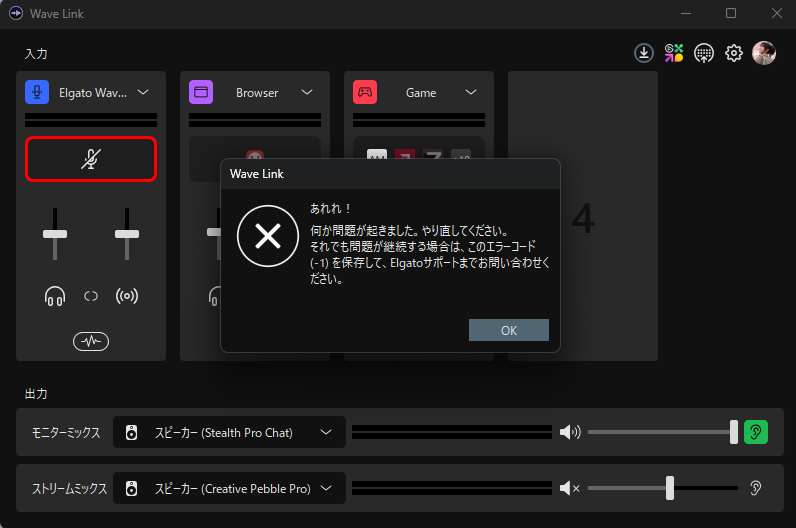
Task: Open the Elgato Marketplace colorful icon
Action: click(674, 53)
